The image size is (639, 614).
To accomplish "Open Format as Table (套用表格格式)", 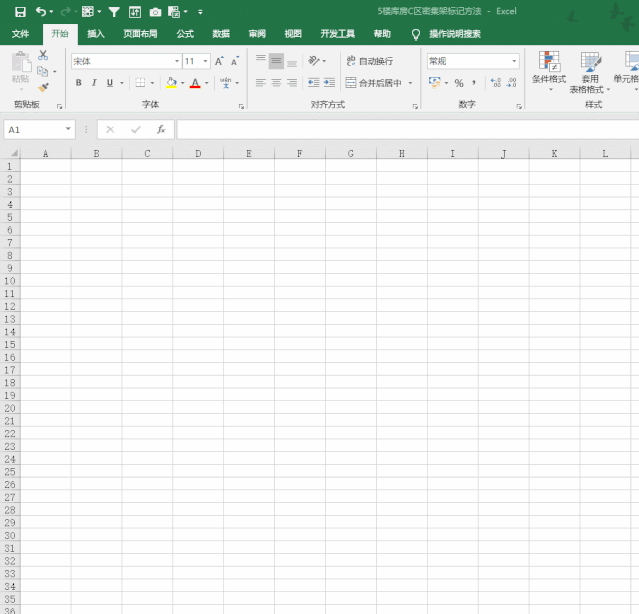I will tap(589, 73).
